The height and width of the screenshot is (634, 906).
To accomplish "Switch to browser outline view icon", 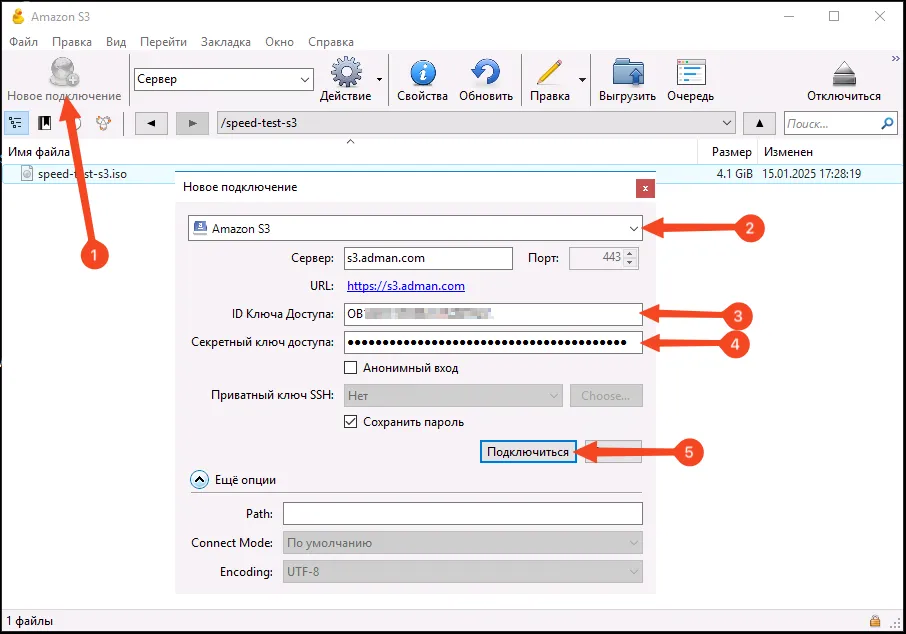I will [16, 123].
